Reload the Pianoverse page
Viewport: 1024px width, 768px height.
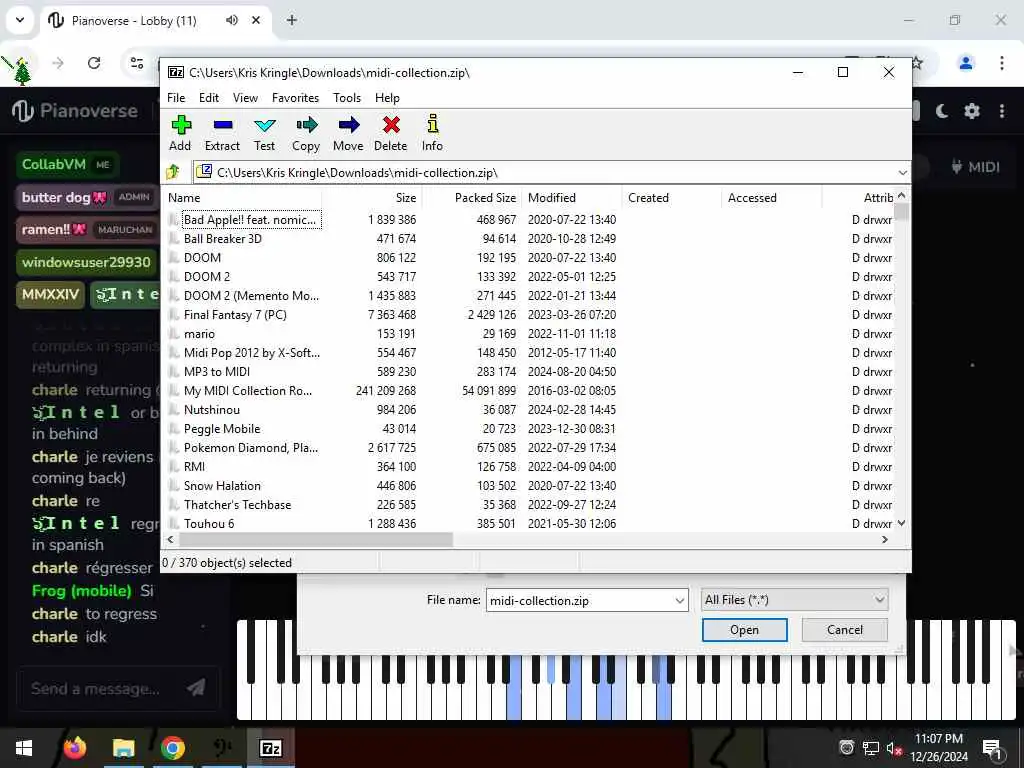pos(94,63)
